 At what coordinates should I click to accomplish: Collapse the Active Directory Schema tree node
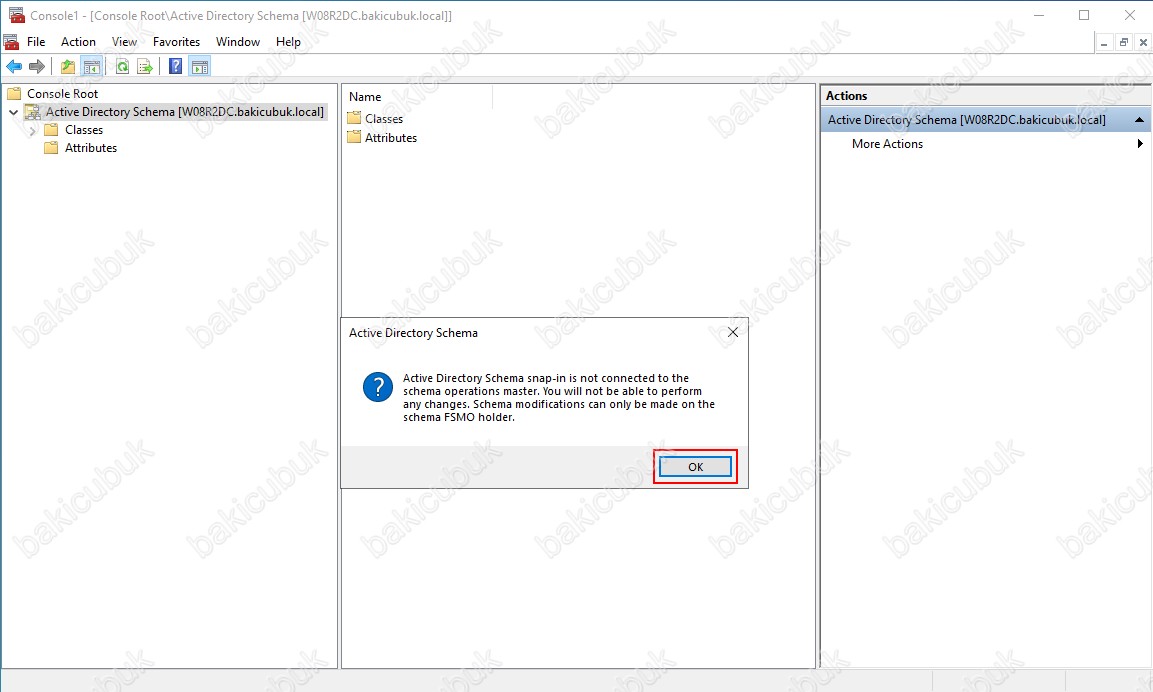click(x=13, y=113)
